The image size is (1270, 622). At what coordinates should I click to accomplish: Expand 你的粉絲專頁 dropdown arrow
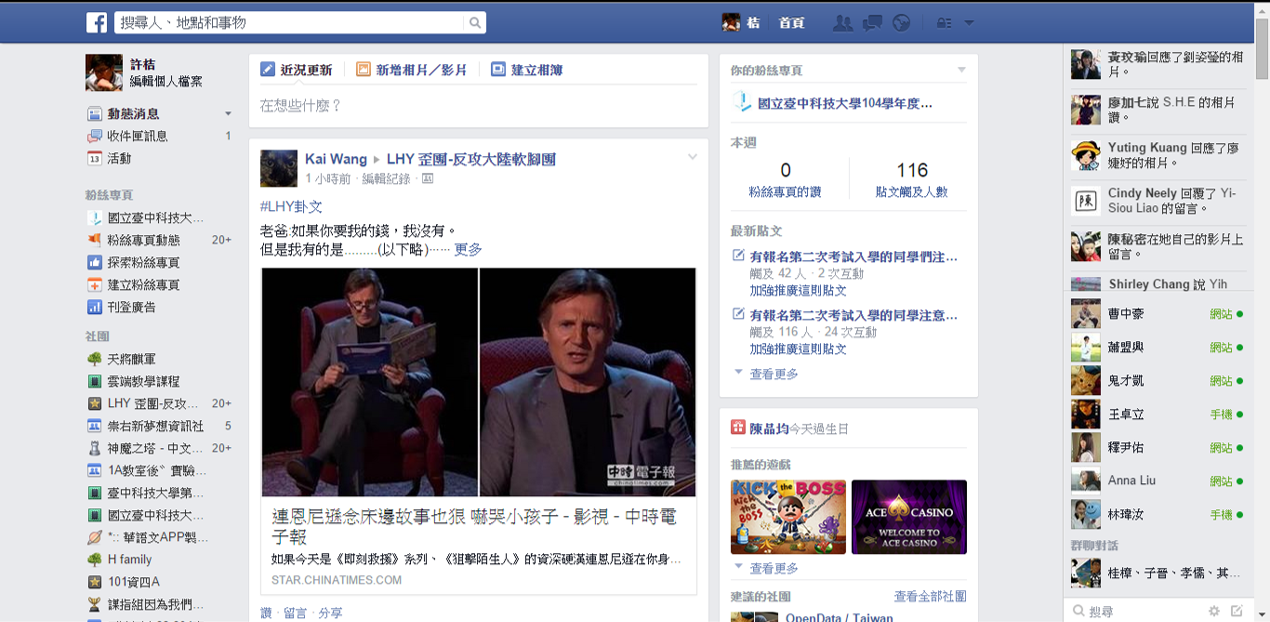961,70
